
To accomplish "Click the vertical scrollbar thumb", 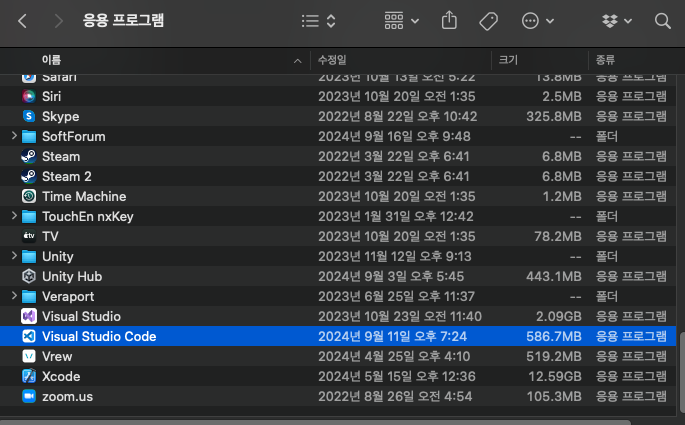I will pyautogui.click(x=681, y=373).
